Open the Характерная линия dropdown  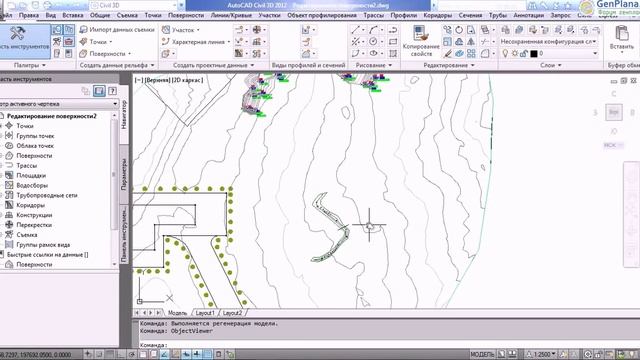196,42
